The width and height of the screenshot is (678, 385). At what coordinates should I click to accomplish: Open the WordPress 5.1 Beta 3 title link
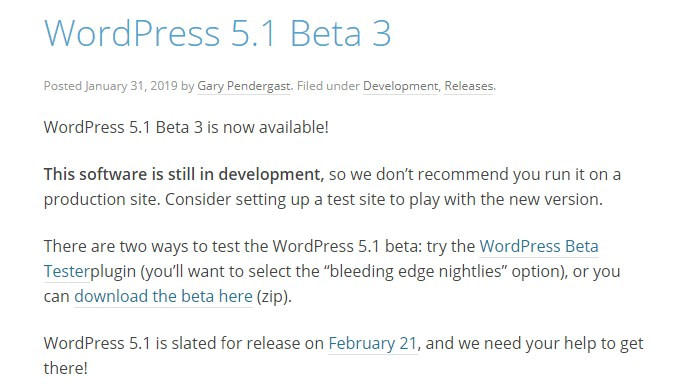click(x=217, y=33)
